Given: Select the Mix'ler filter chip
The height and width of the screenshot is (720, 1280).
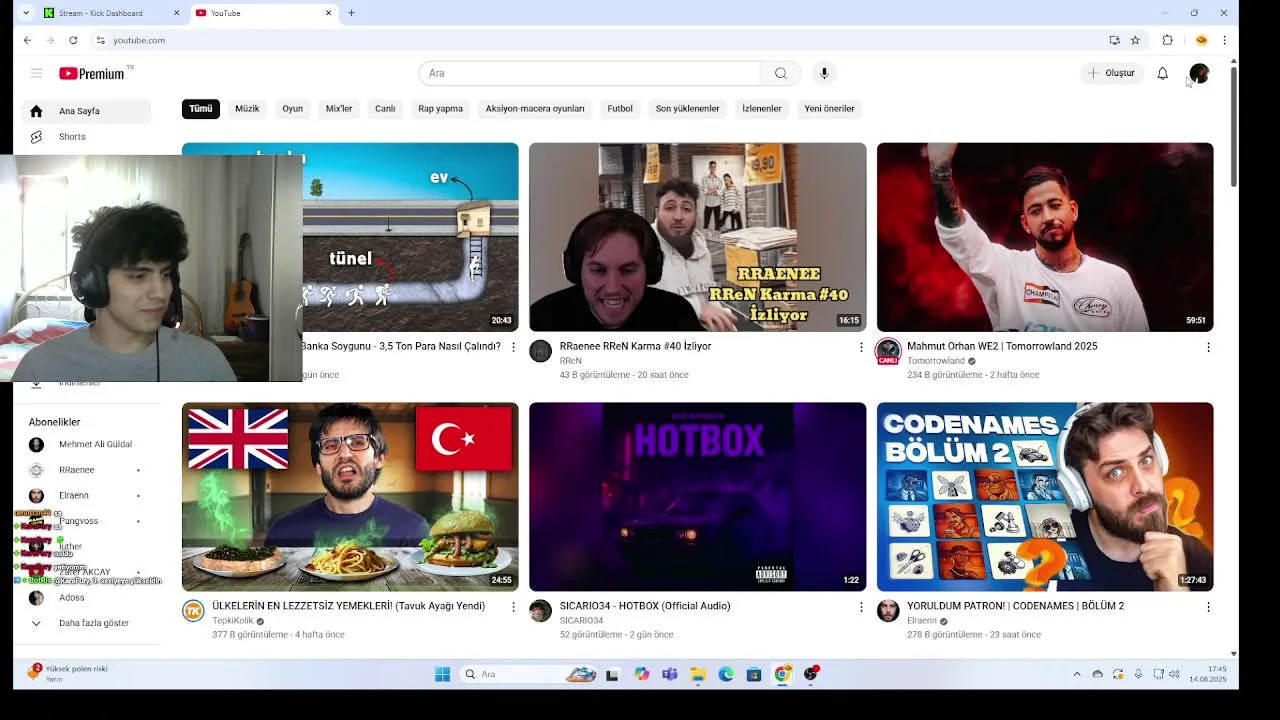Looking at the screenshot, I should click(x=339, y=108).
